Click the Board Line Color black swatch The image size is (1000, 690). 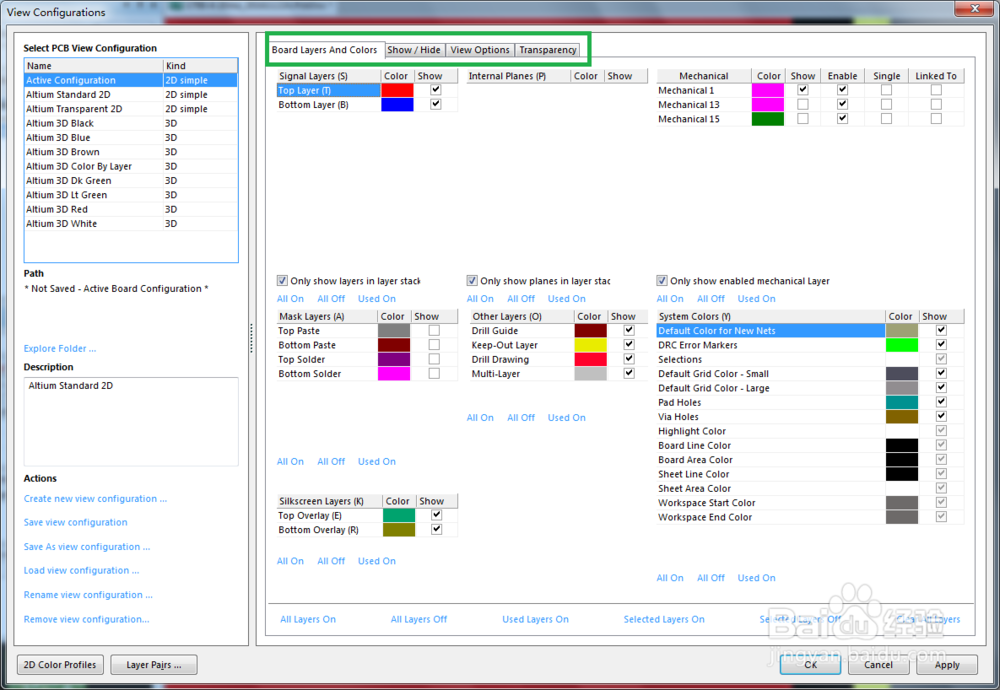(x=902, y=445)
